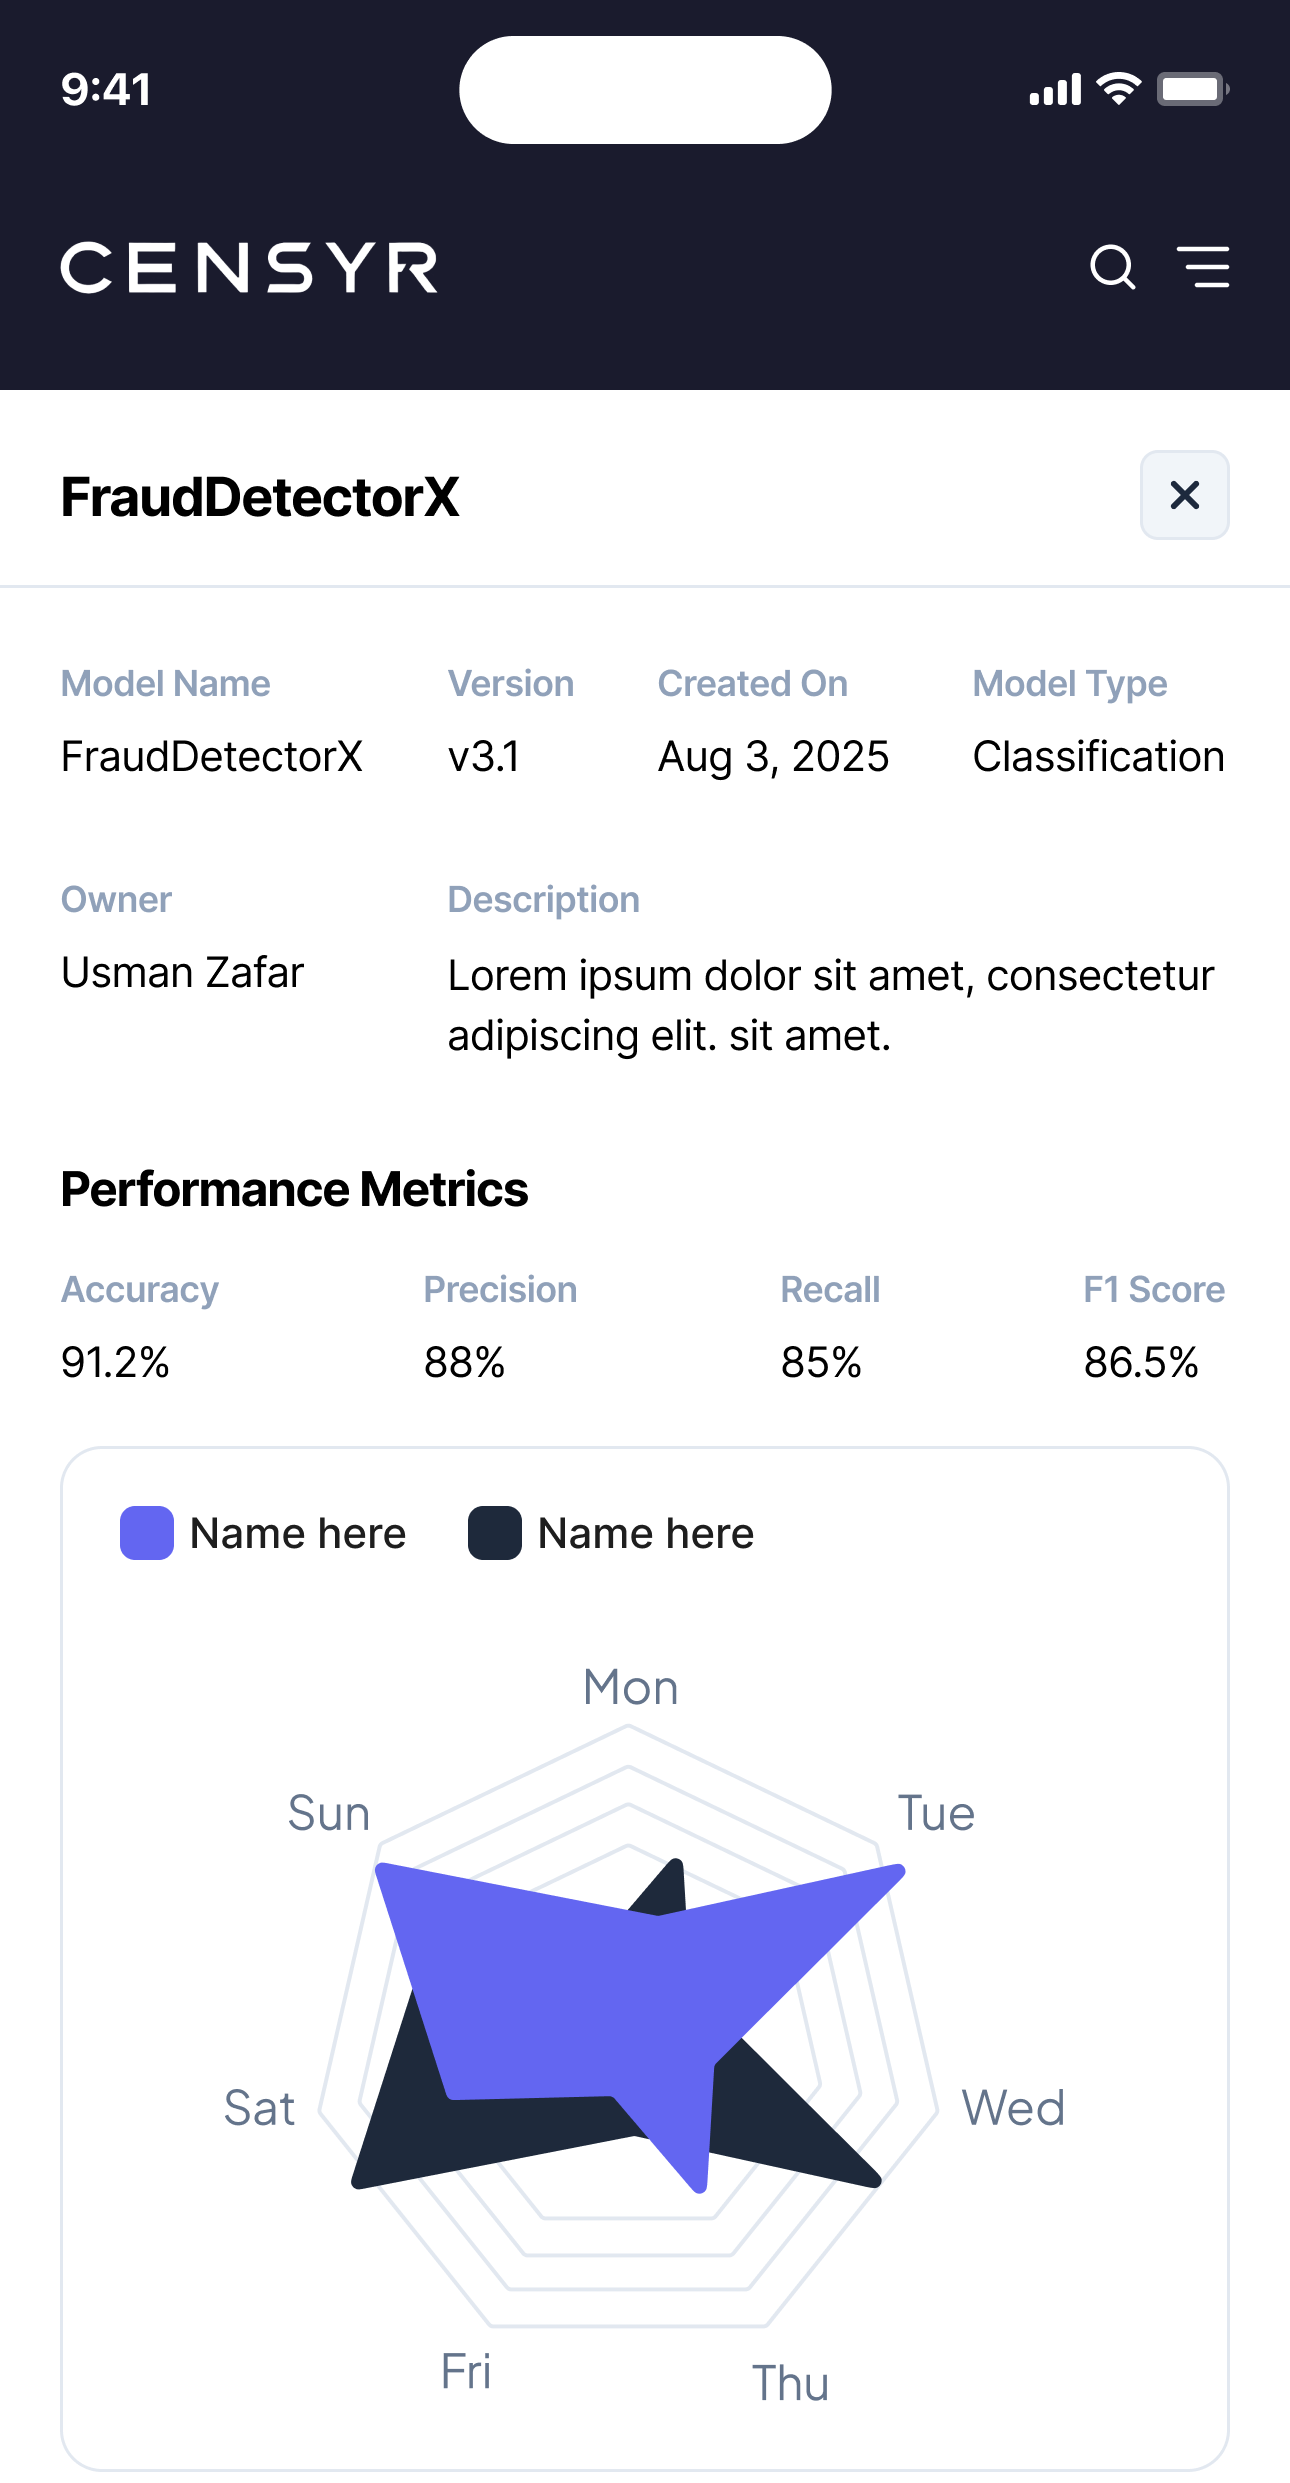Click the Wed axis label on chart
The image size is (1290, 2483).
tap(1013, 2108)
